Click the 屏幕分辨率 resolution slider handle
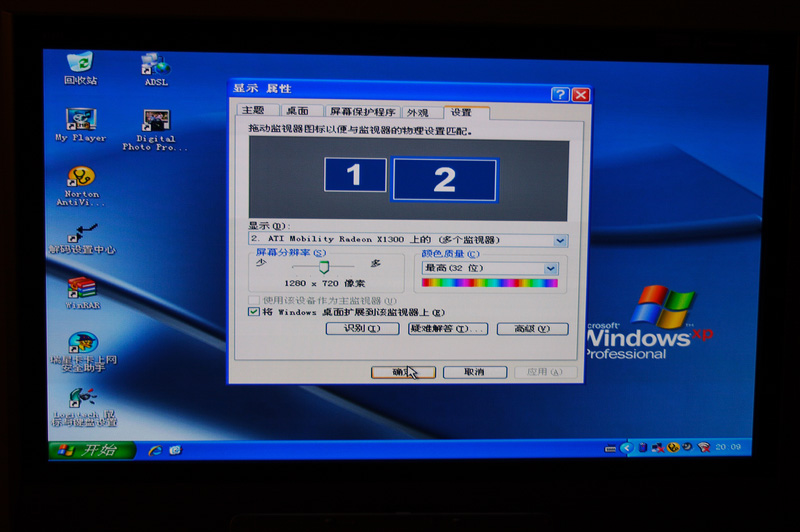Image resolution: width=800 pixels, height=532 pixels. click(x=324, y=267)
